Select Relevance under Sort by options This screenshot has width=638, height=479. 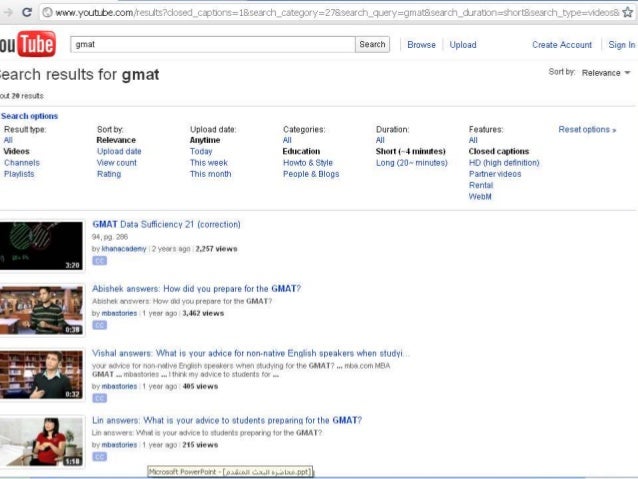pyautogui.click(x=116, y=140)
